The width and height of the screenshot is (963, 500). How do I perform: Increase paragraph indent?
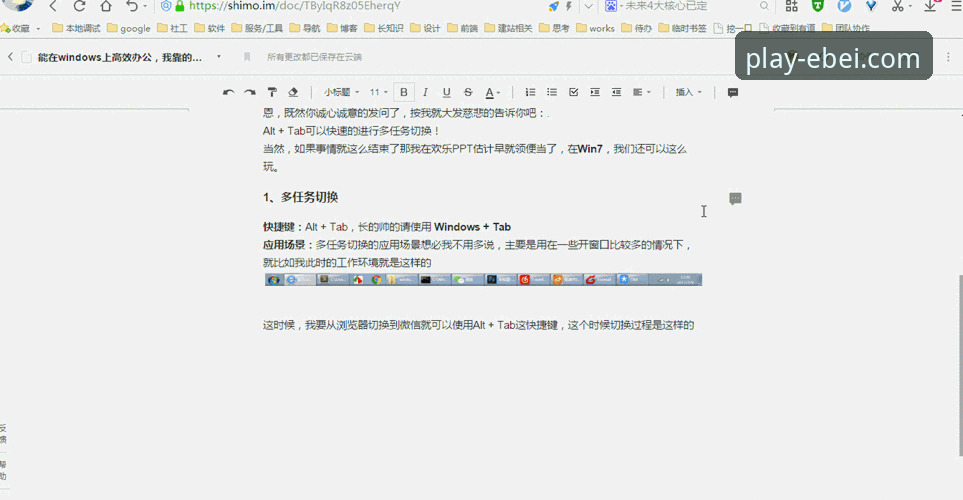pyautogui.click(x=595, y=92)
